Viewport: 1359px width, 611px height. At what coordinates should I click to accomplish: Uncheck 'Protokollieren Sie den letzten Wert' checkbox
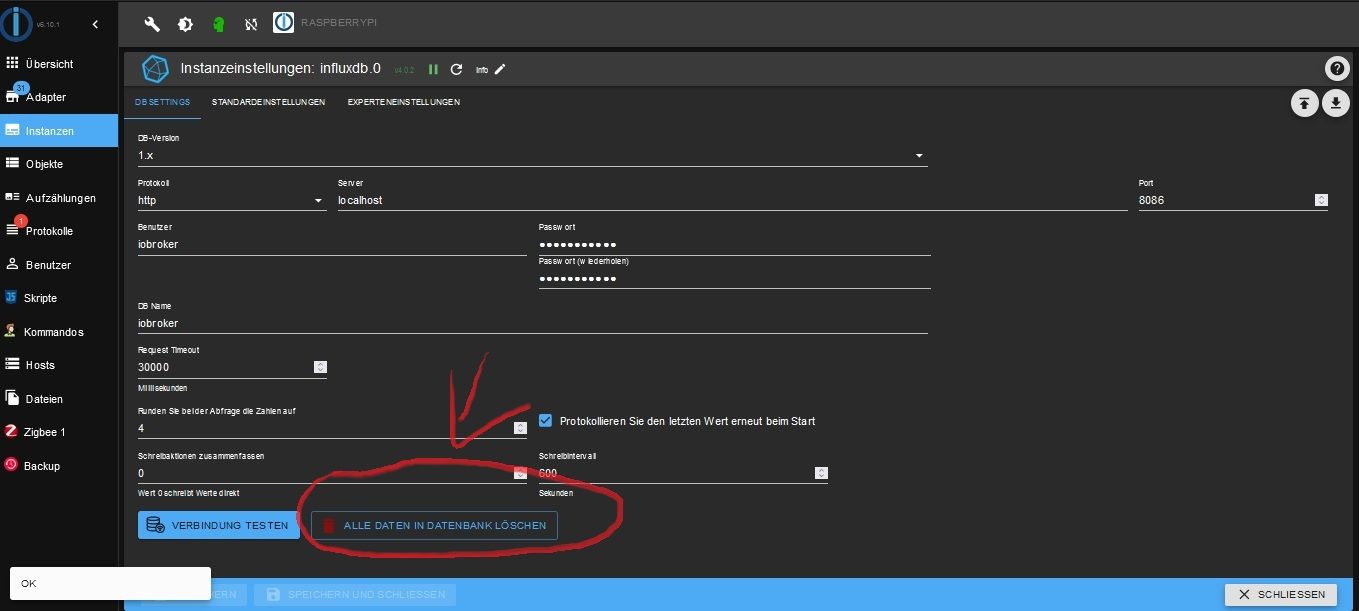click(546, 421)
